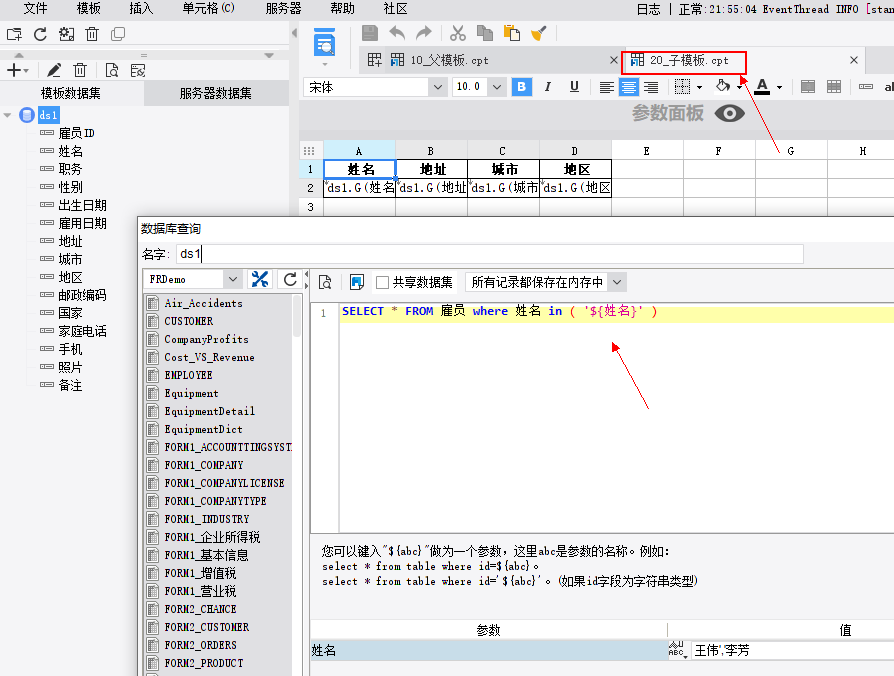Click the SQL preview icon in query dialog
Image resolution: width=894 pixels, height=676 pixels.
[x=325, y=282]
